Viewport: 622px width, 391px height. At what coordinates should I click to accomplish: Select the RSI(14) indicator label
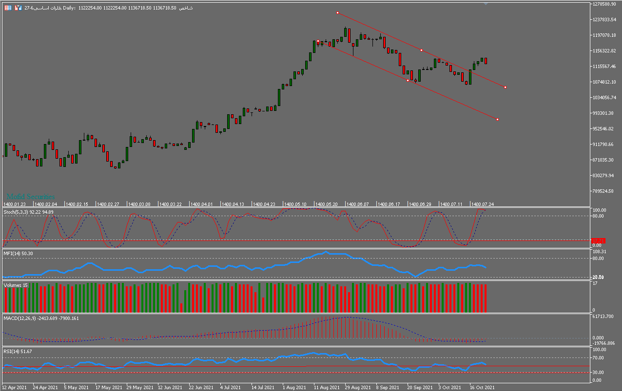[x=18, y=352]
